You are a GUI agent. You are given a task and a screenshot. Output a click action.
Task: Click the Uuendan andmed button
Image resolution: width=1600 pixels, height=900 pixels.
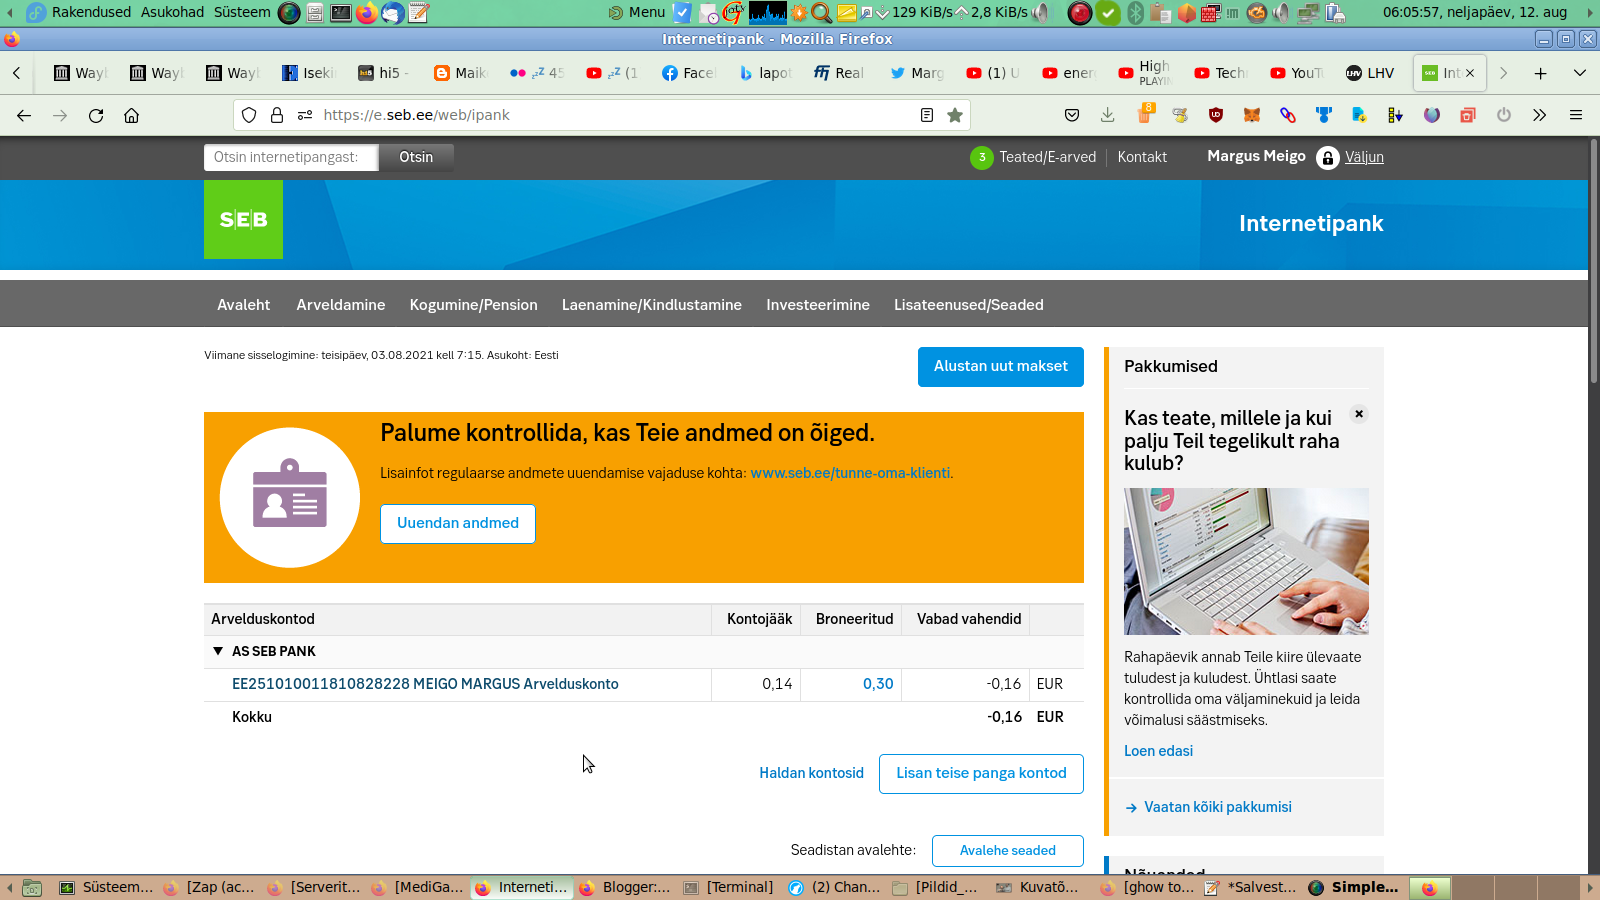pos(458,524)
